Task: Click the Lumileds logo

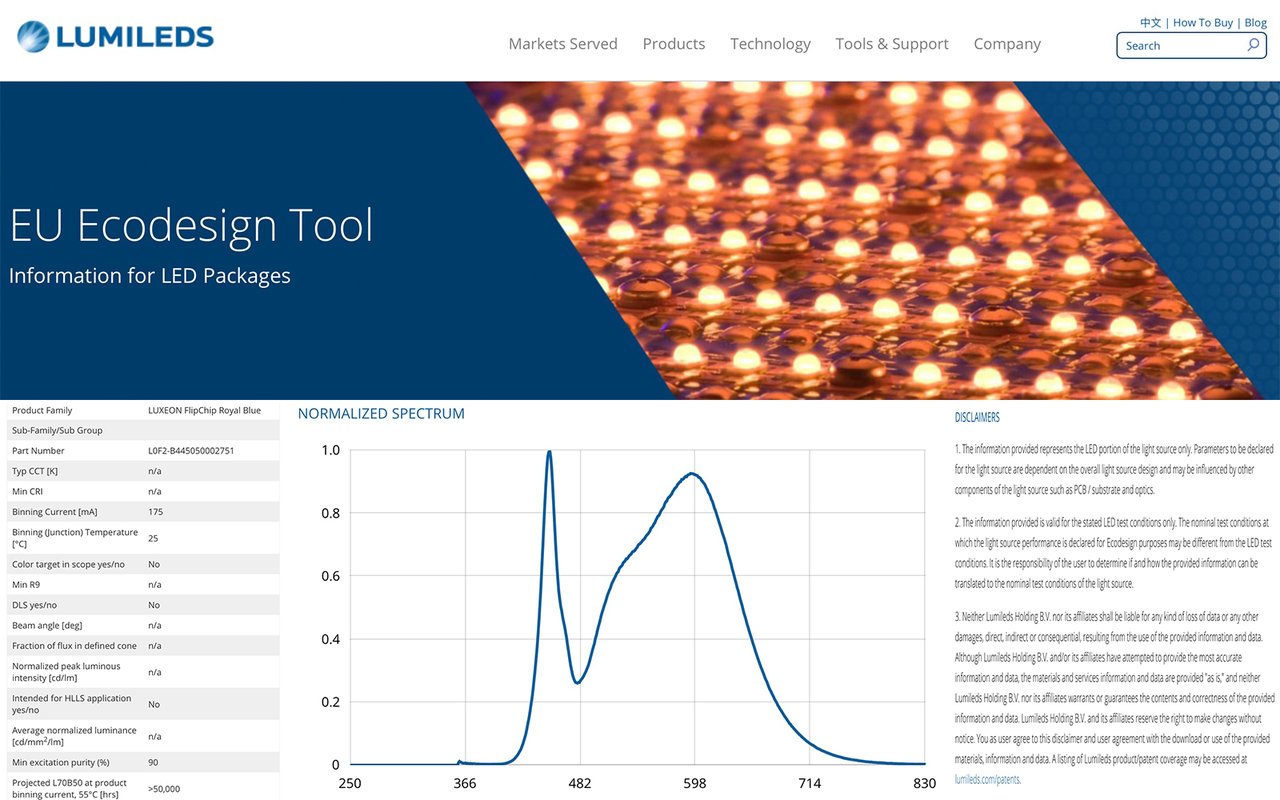Action: pyautogui.click(x=113, y=35)
